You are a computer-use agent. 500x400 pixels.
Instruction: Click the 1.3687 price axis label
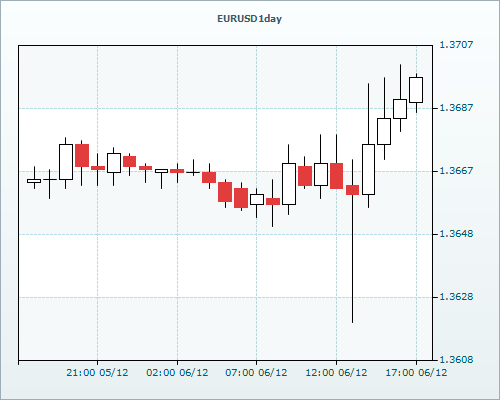pos(456,108)
